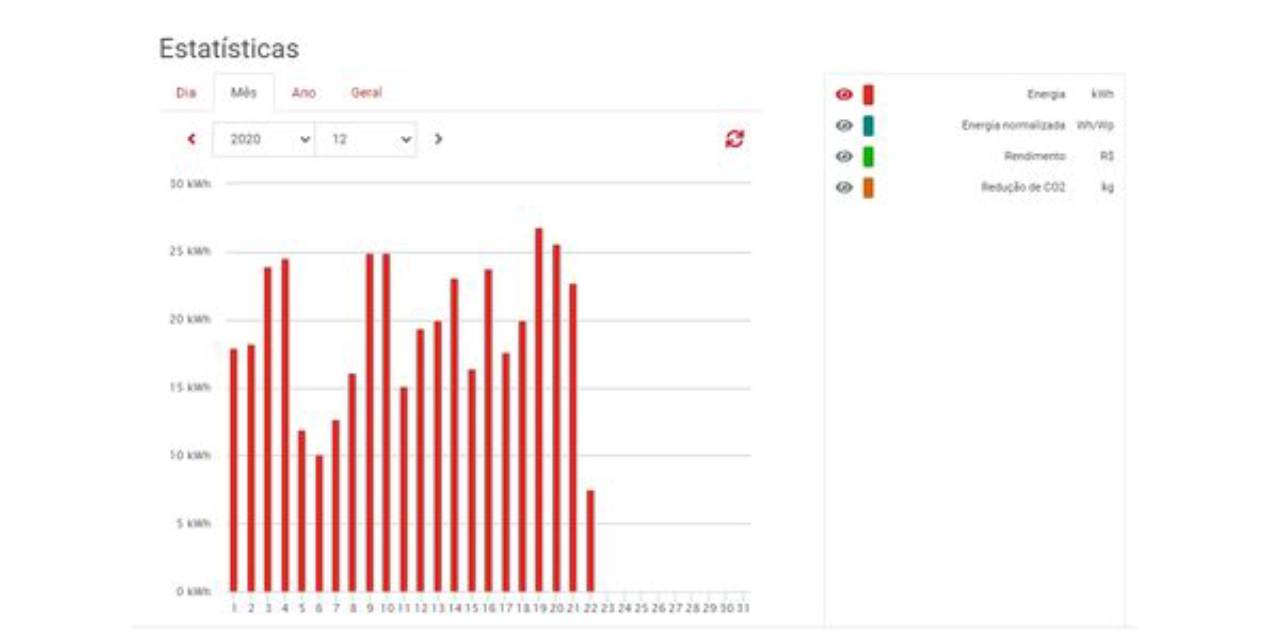Click the bar for day 22
Viewport: 1280px width, 640px height.
tap(590, 540)
